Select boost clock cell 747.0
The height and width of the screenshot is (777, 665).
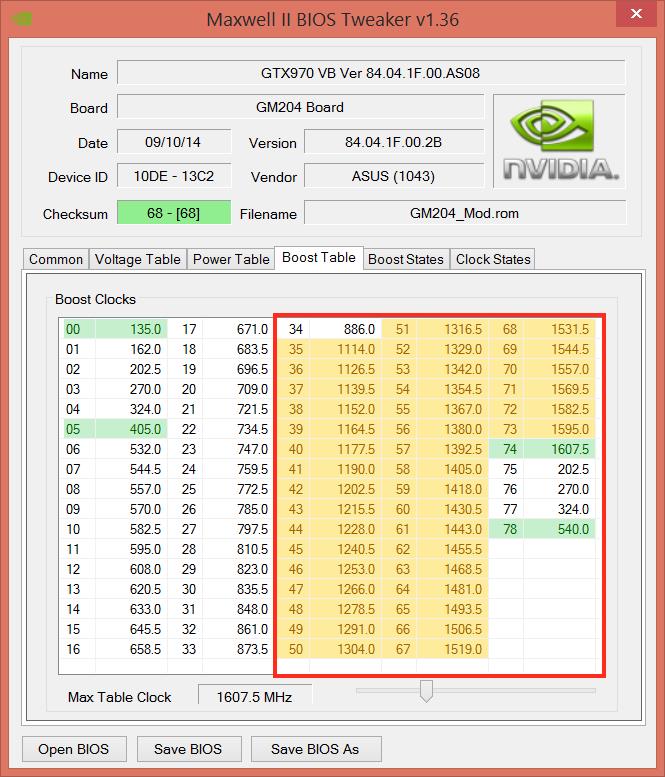coord(237,449)
